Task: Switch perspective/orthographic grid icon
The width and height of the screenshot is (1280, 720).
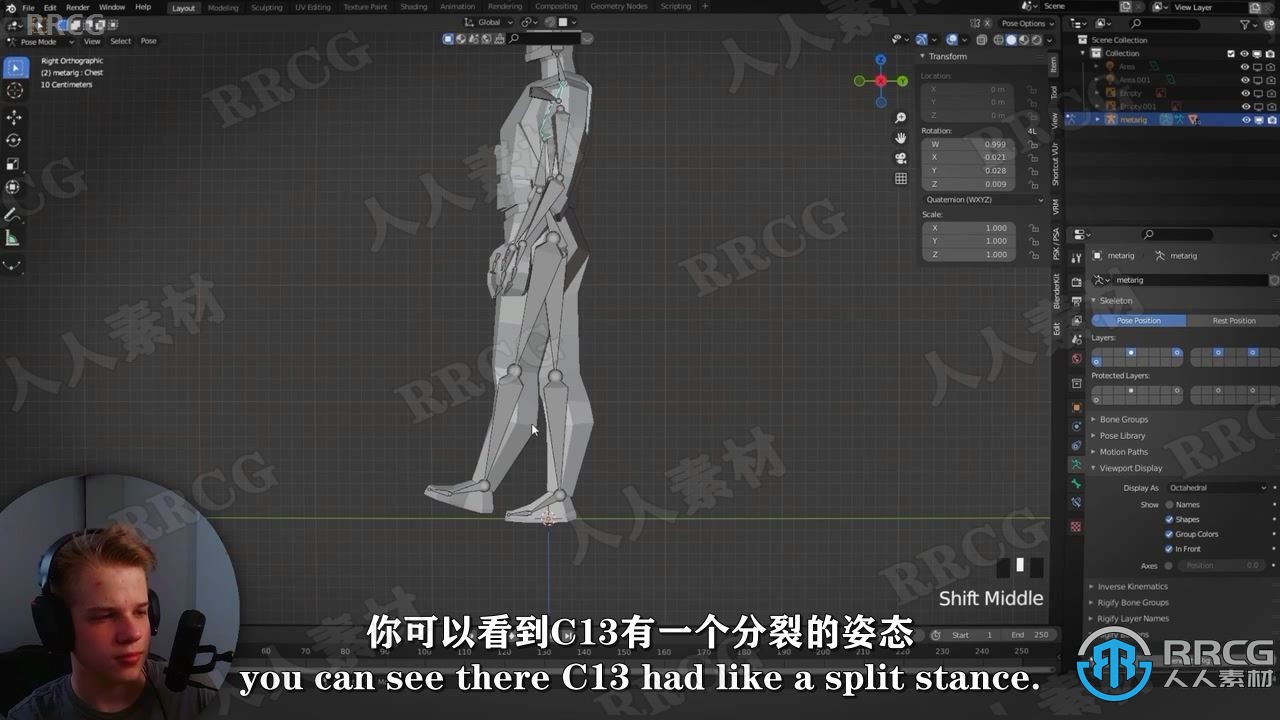Action: coord(901,178)
